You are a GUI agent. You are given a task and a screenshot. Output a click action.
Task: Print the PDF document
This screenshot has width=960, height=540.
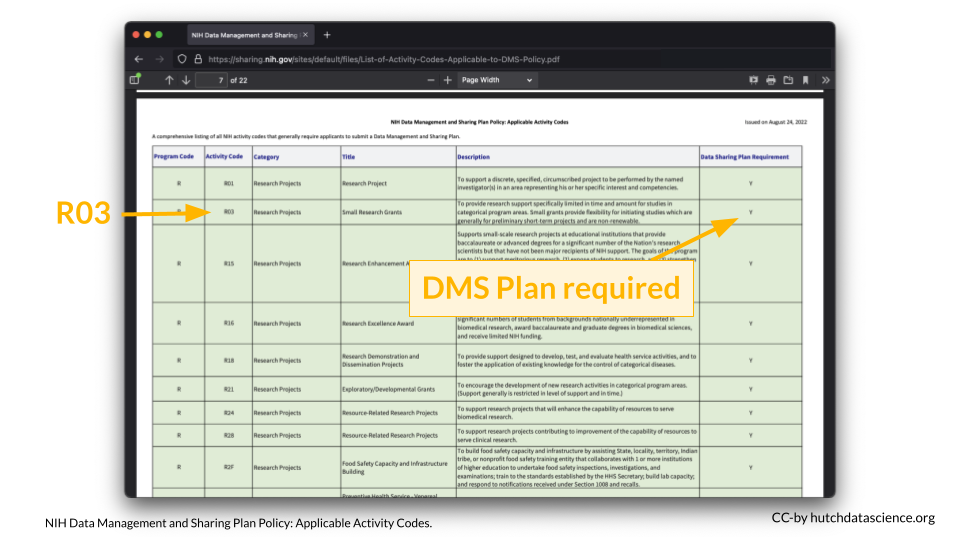[x=771, y=80]
